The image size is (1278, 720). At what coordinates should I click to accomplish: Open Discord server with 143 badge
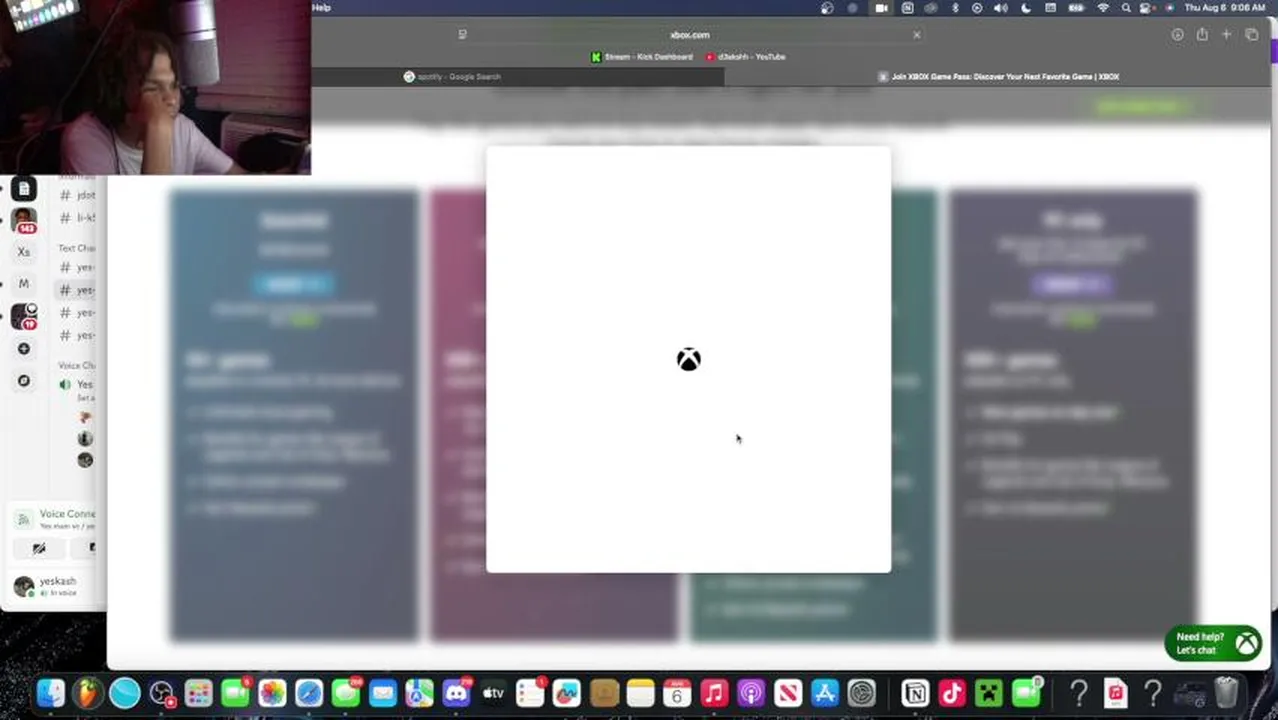pos(24,219)
